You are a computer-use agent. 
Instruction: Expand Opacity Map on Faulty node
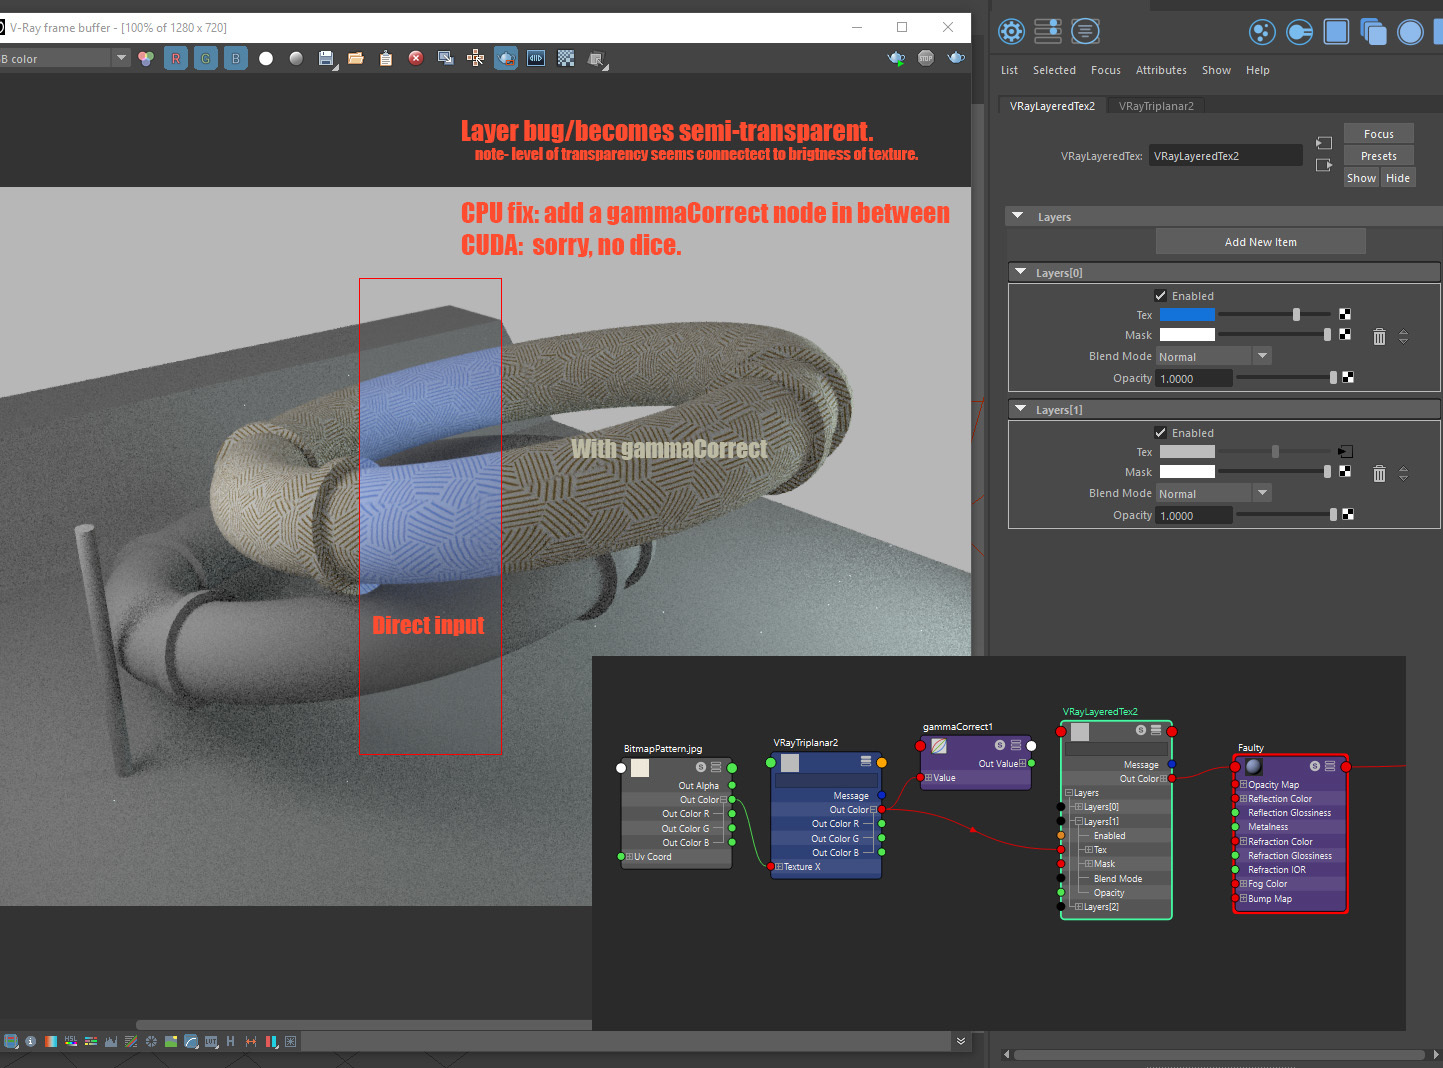point(1243,785)
